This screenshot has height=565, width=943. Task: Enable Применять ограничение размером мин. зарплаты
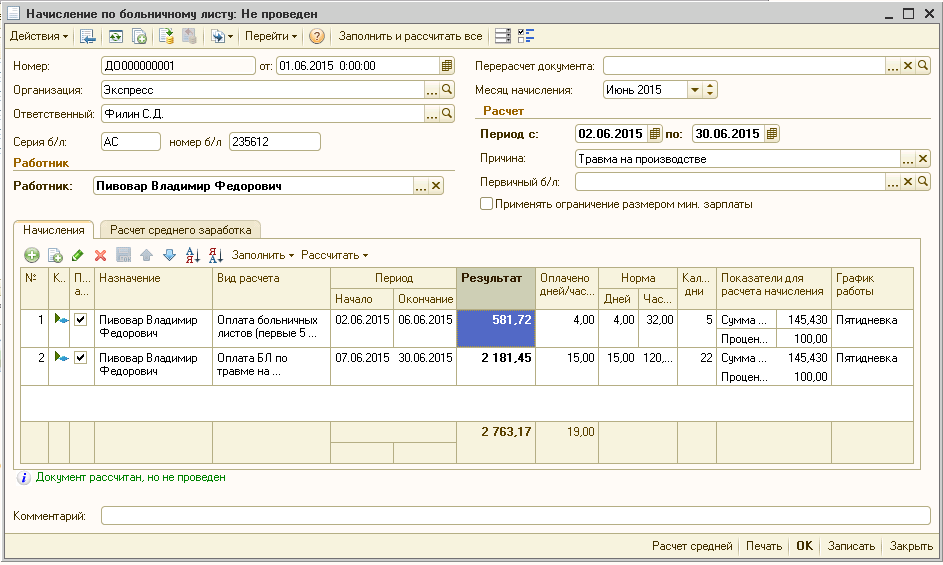[487, 204]
